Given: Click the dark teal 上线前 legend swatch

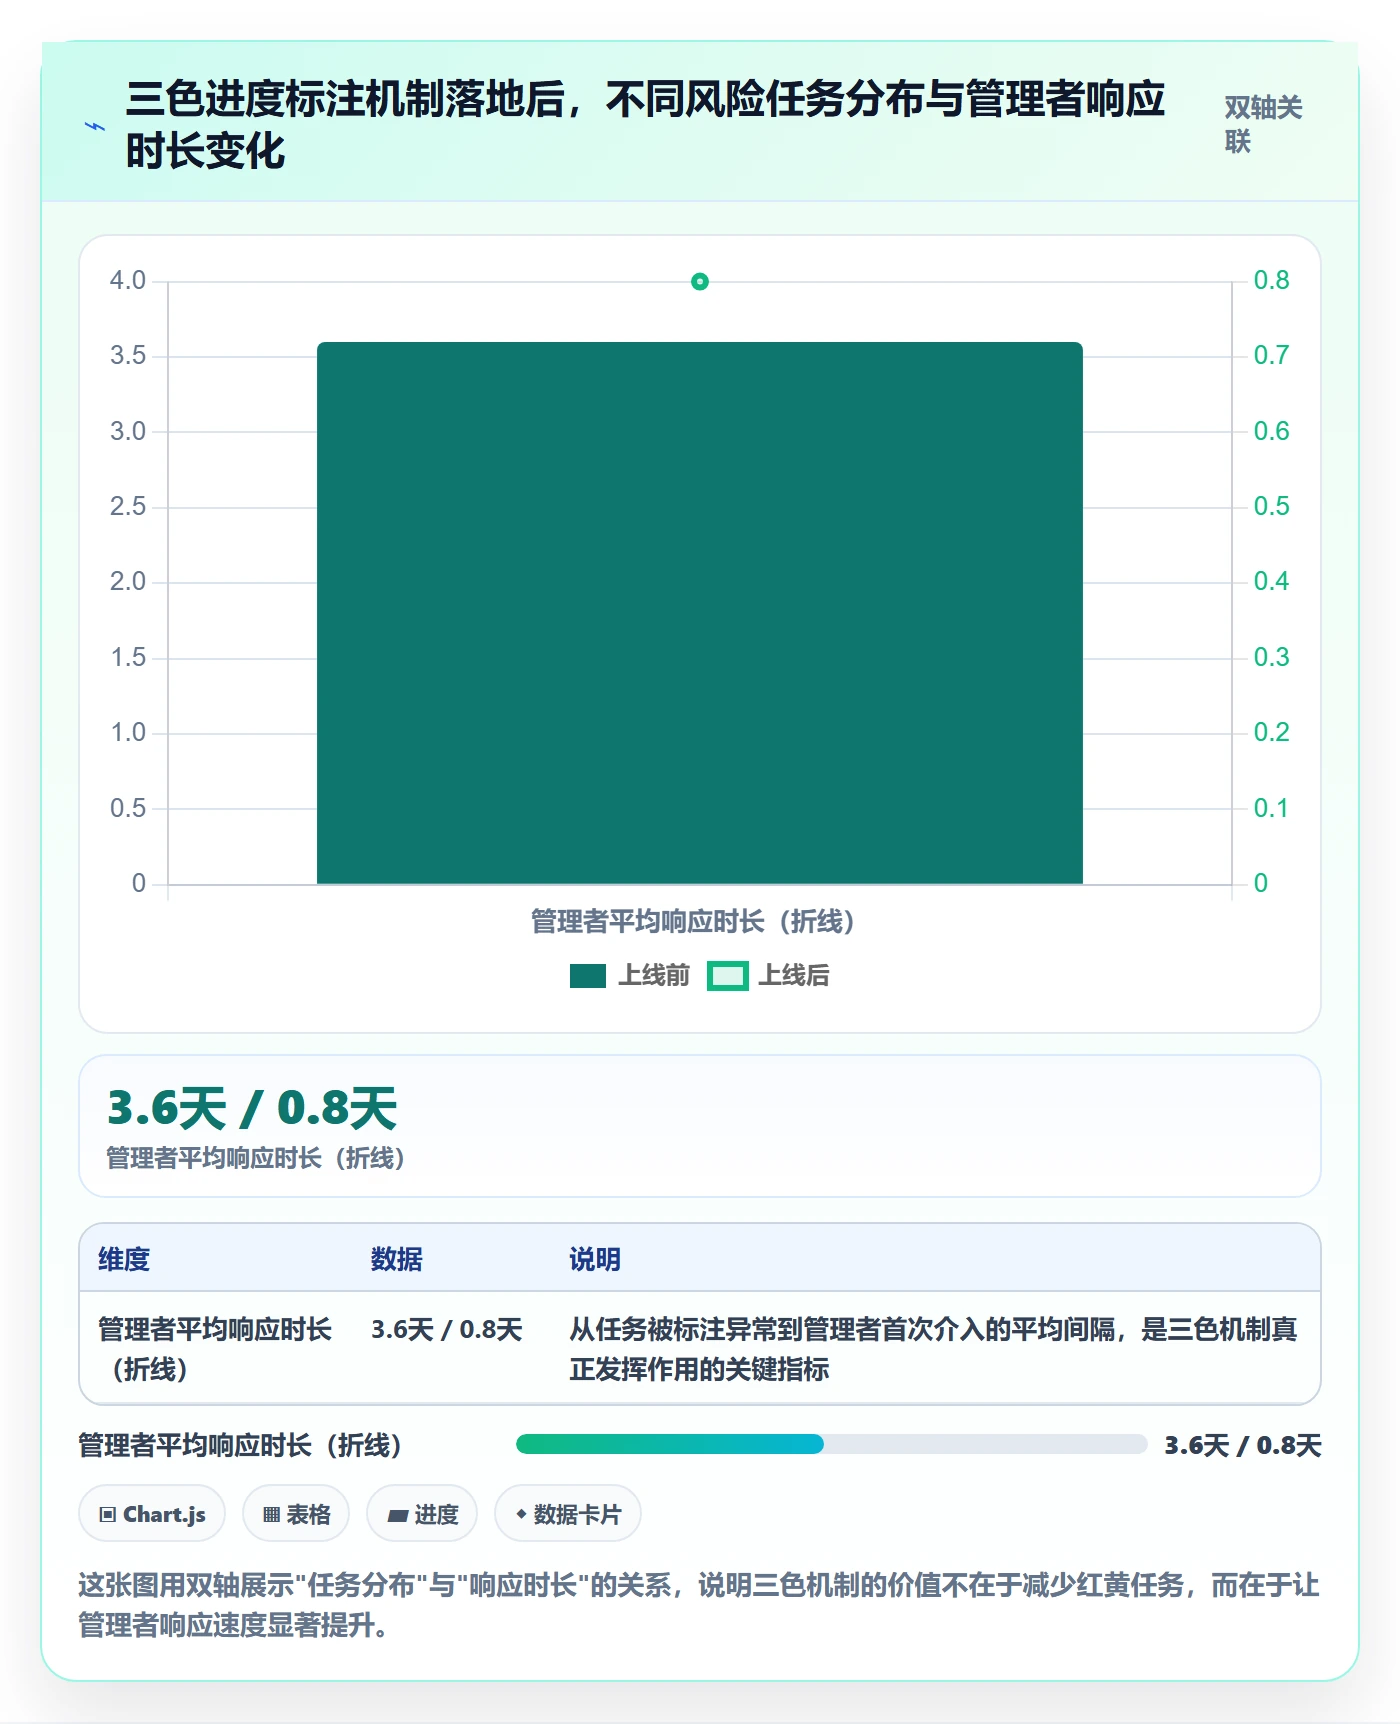Looking at the screenshot, I should click(x=588, y=976).
